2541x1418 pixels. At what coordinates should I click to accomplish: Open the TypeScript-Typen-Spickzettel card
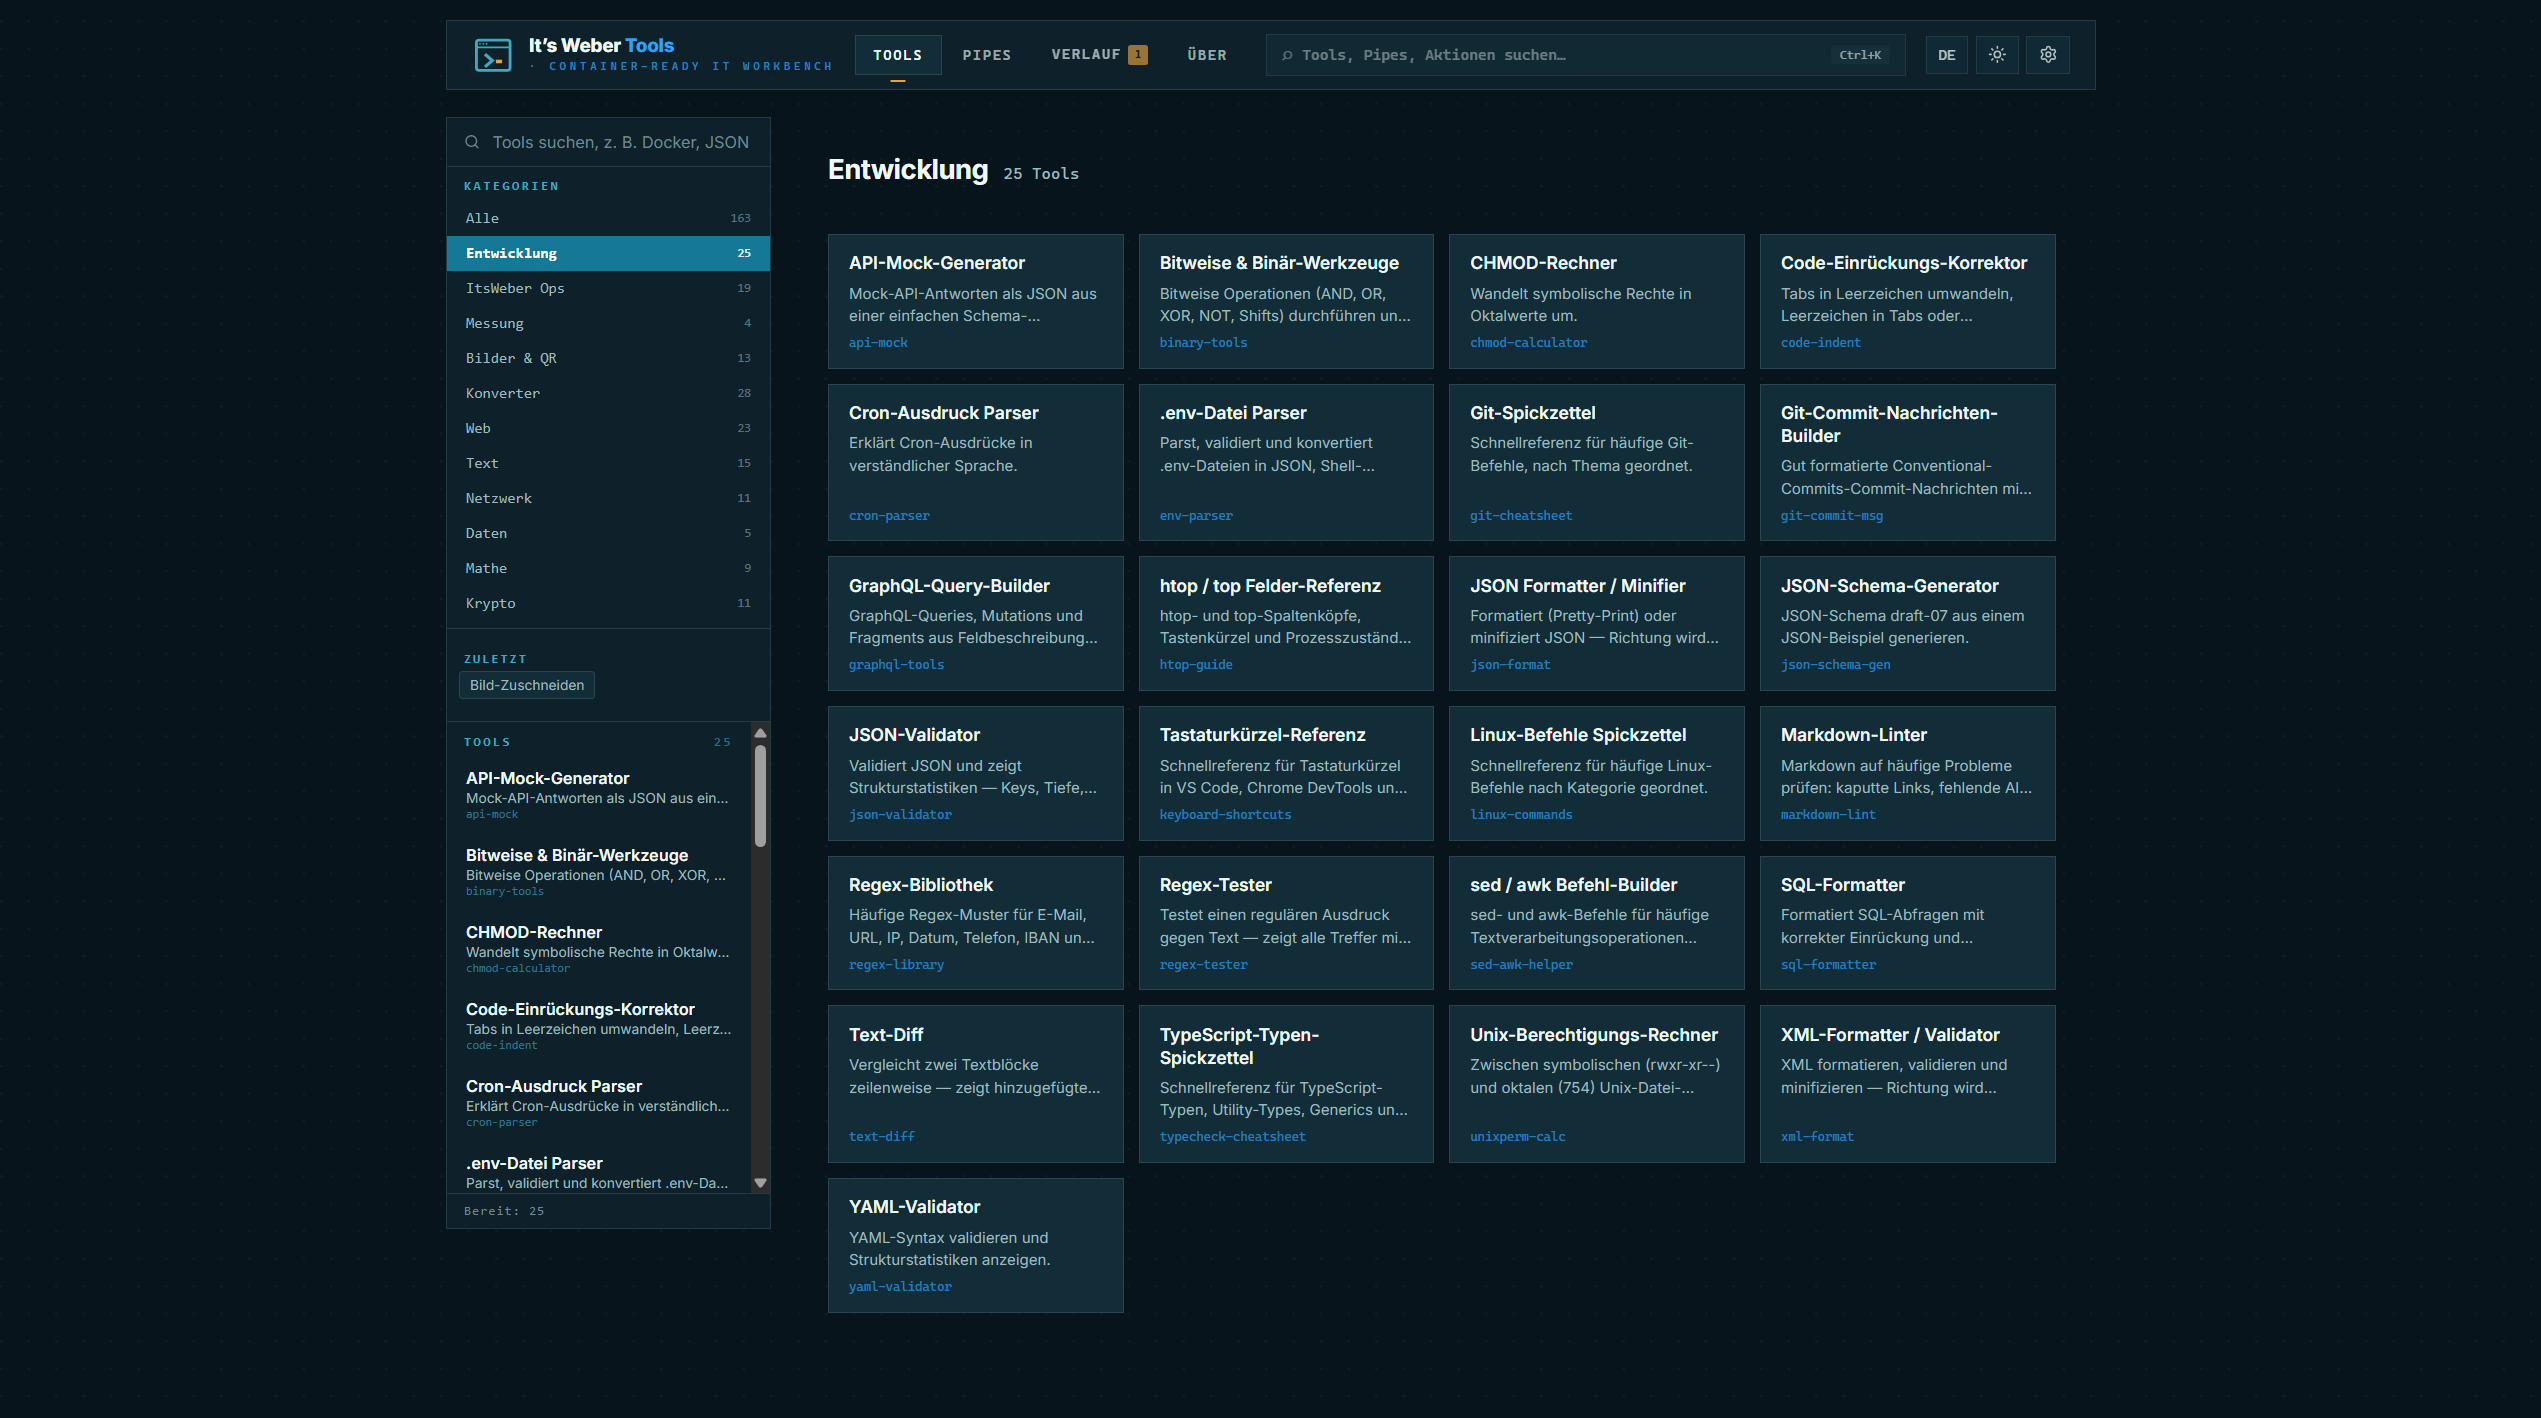tap(1286, 1084)
